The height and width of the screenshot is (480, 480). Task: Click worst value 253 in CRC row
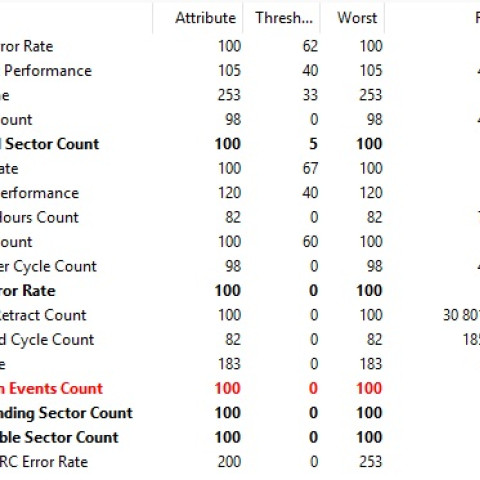point(371,462)
